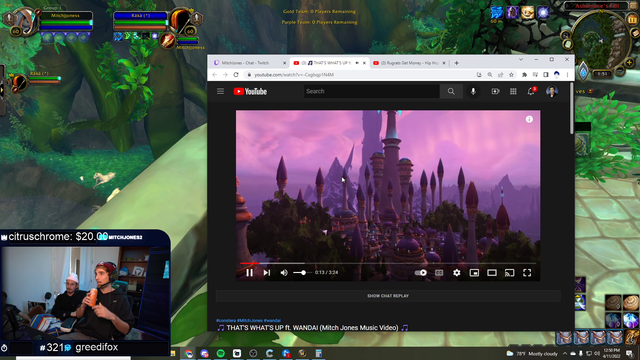Open the #wandai hashtag link
640x360 pixels.
[x=272, y=320]
